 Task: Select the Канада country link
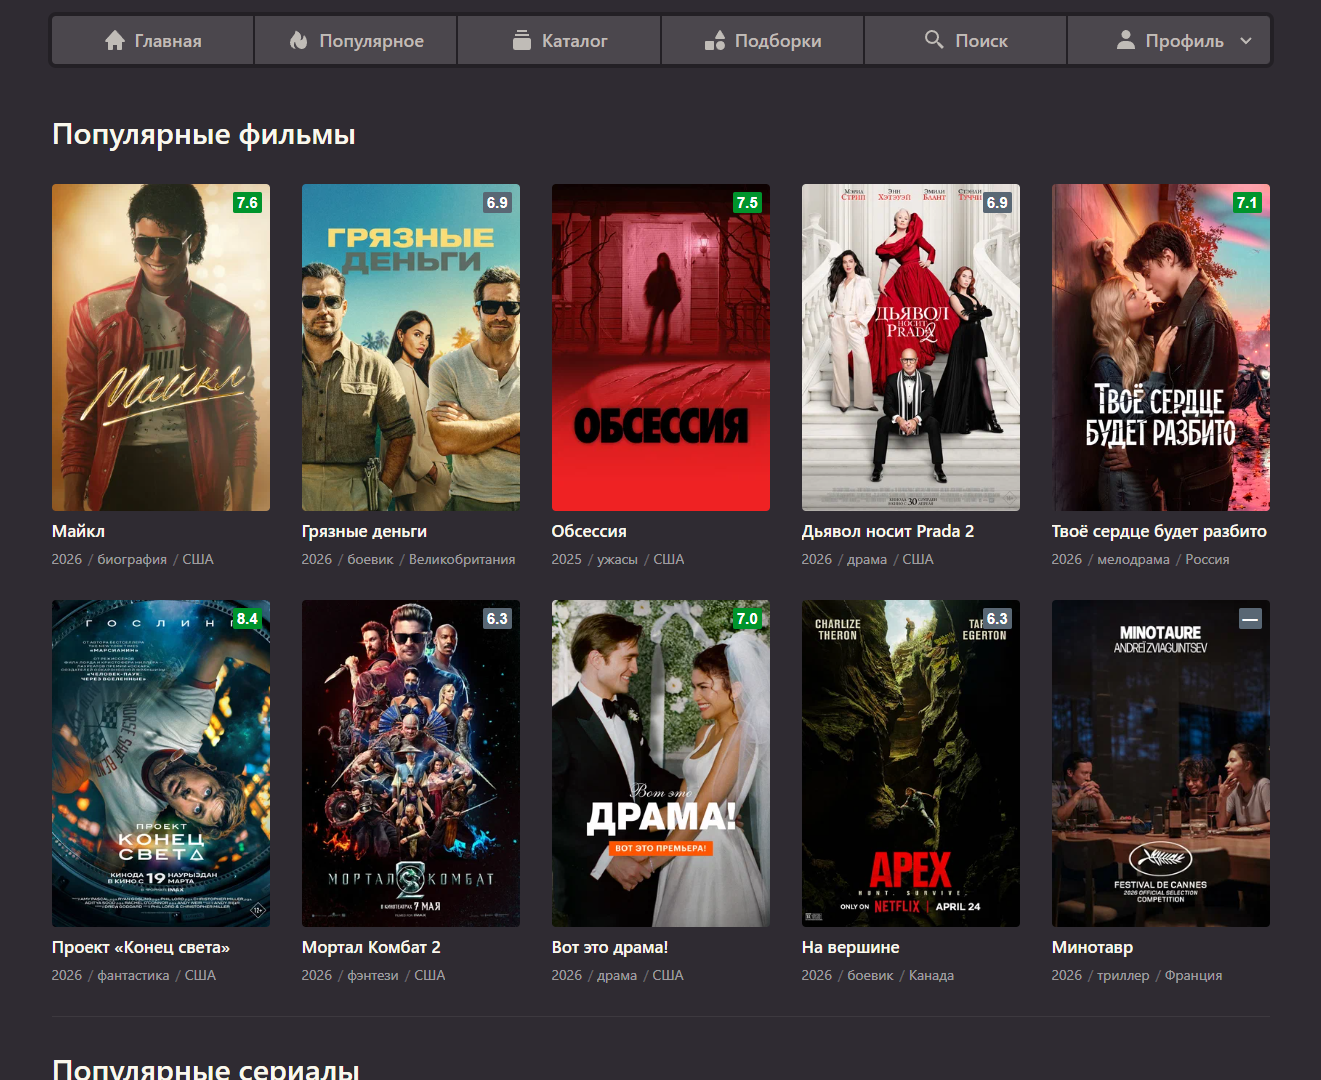pos(931,975)
